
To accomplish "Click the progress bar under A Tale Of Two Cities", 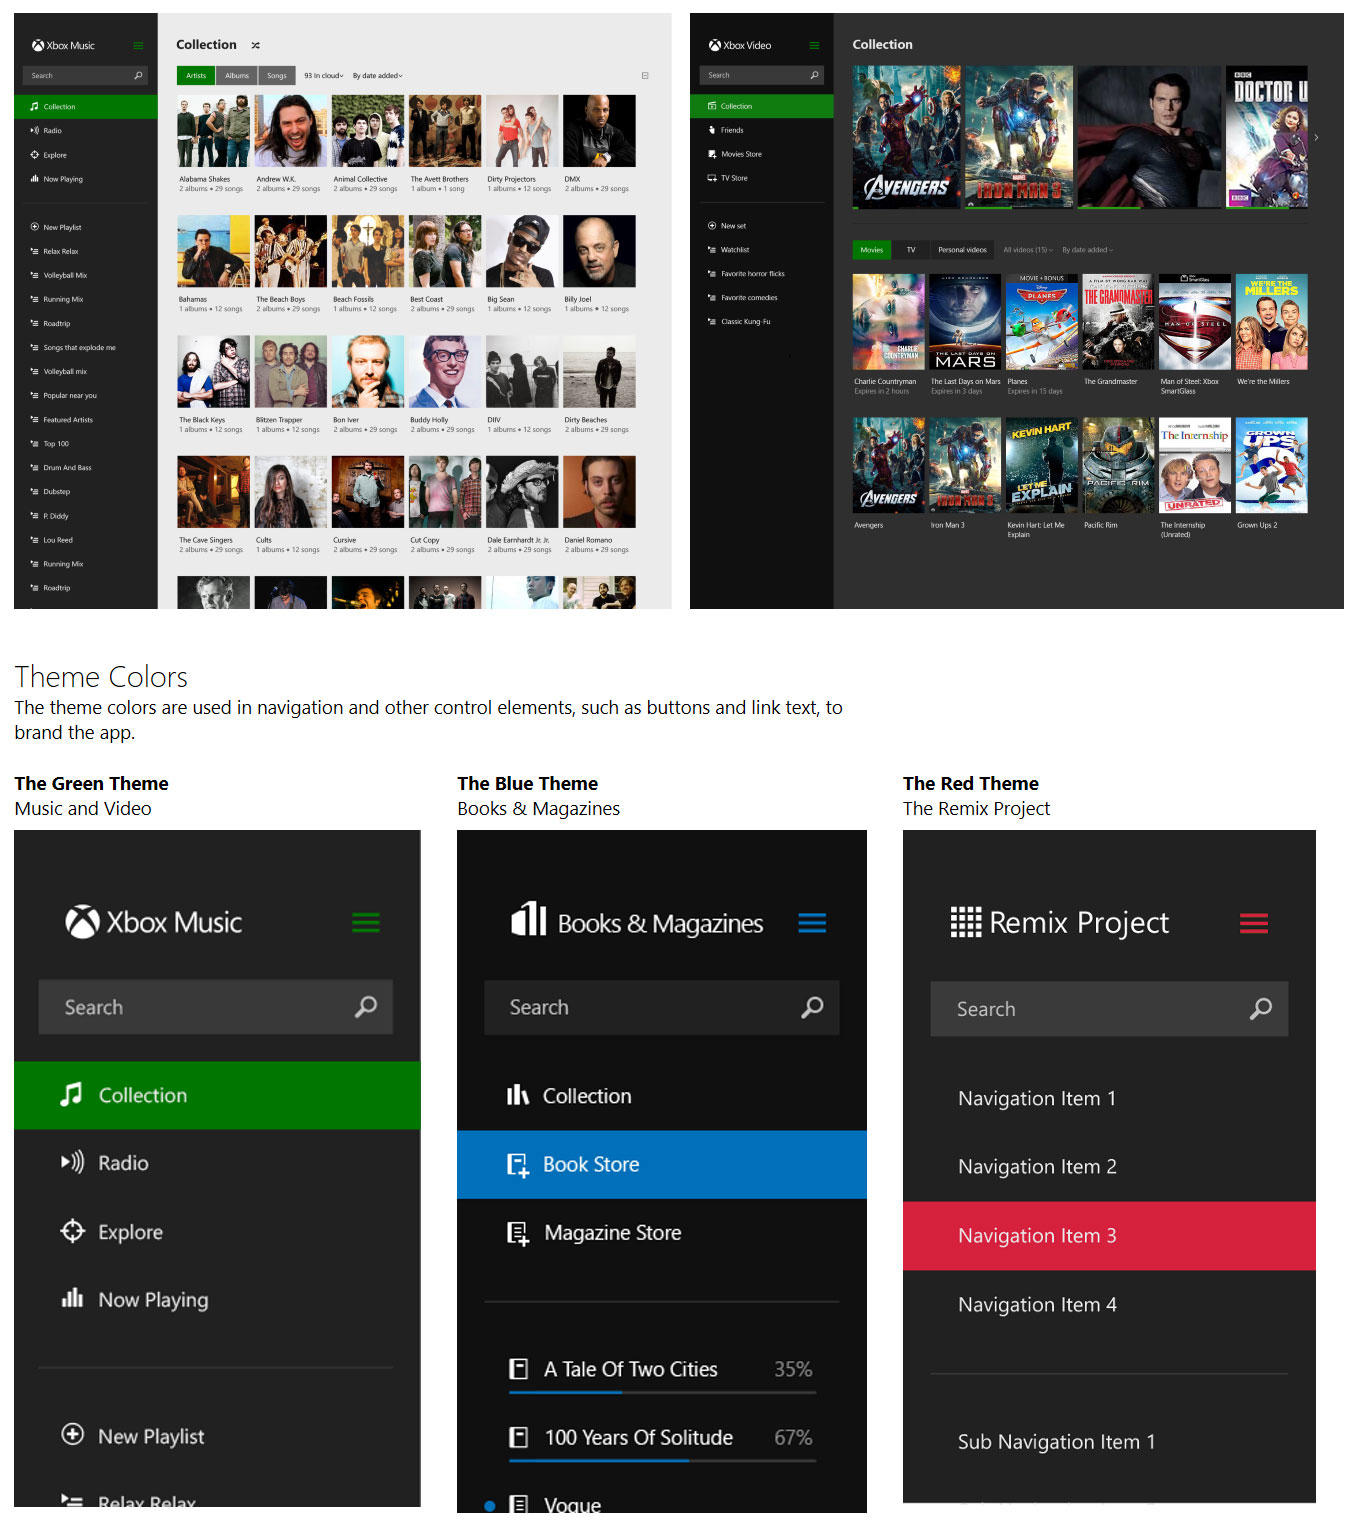I will [662, 1392].
